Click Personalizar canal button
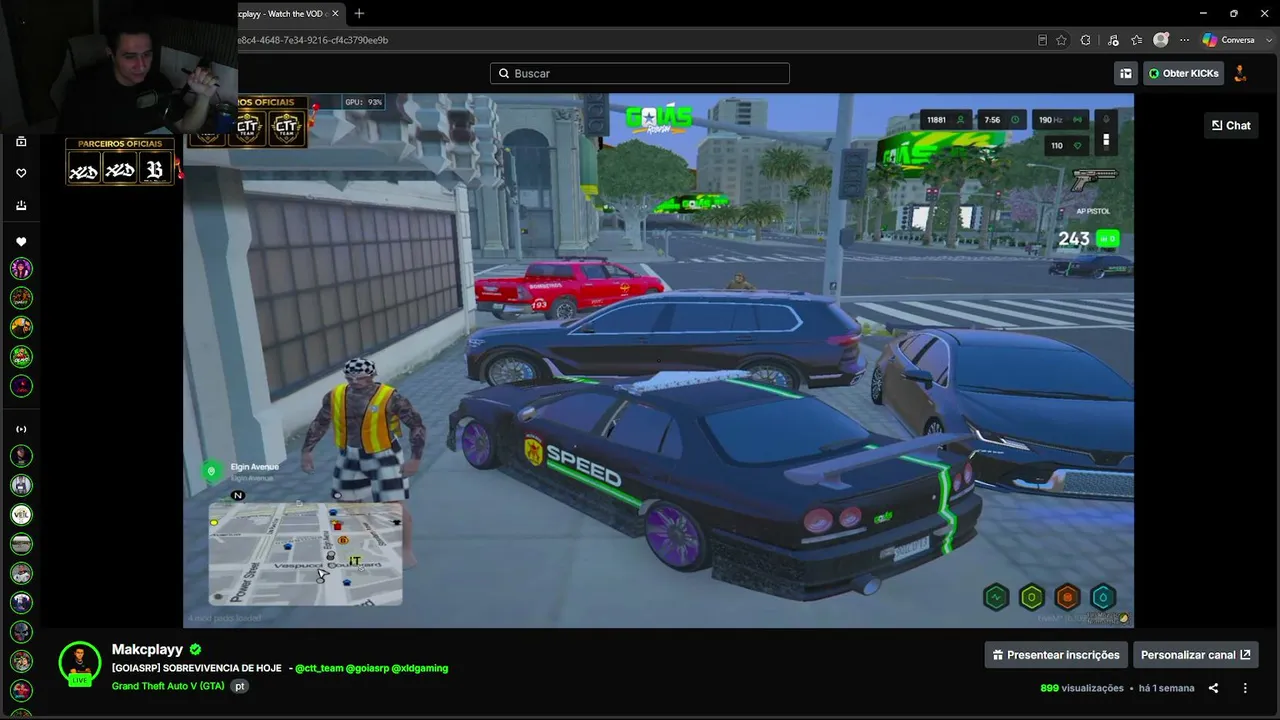Viewport: 1280px width, 720px height. coord(1195,655)
